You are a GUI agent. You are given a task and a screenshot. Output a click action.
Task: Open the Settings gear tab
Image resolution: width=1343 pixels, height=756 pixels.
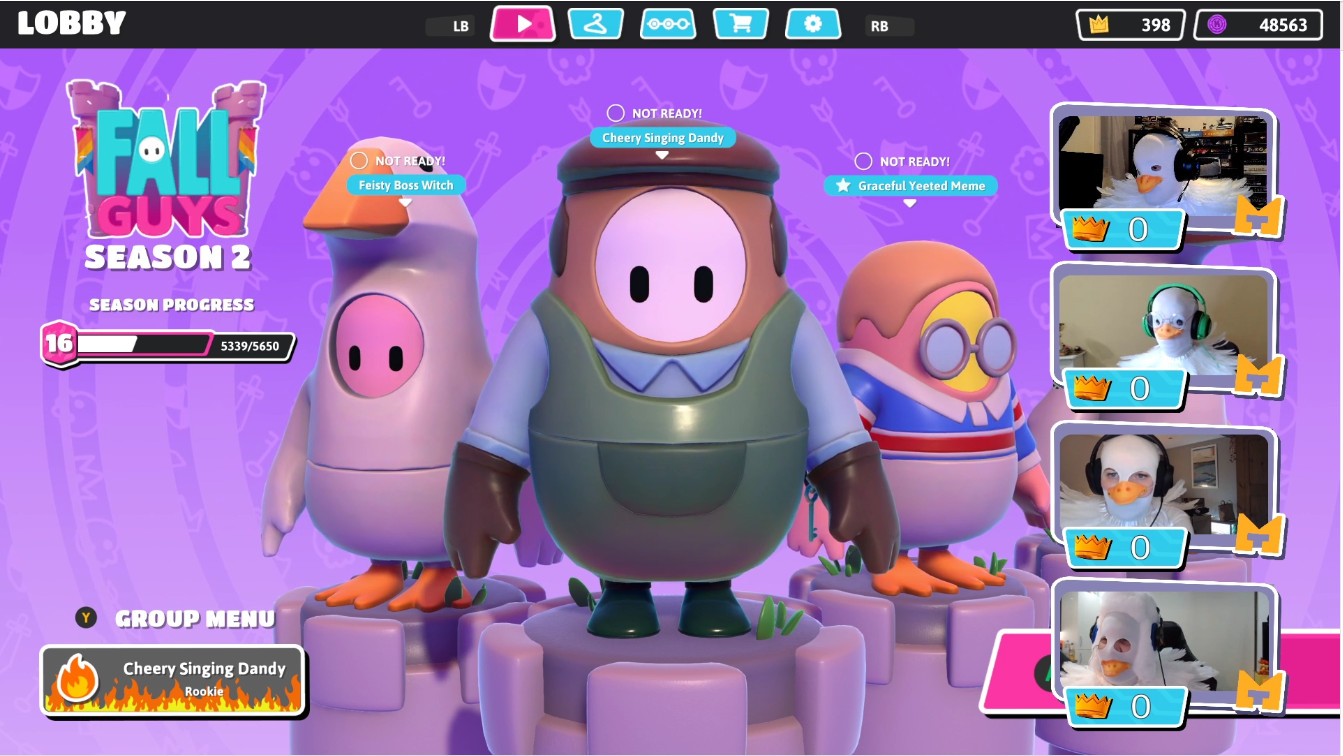pos(813,24)
